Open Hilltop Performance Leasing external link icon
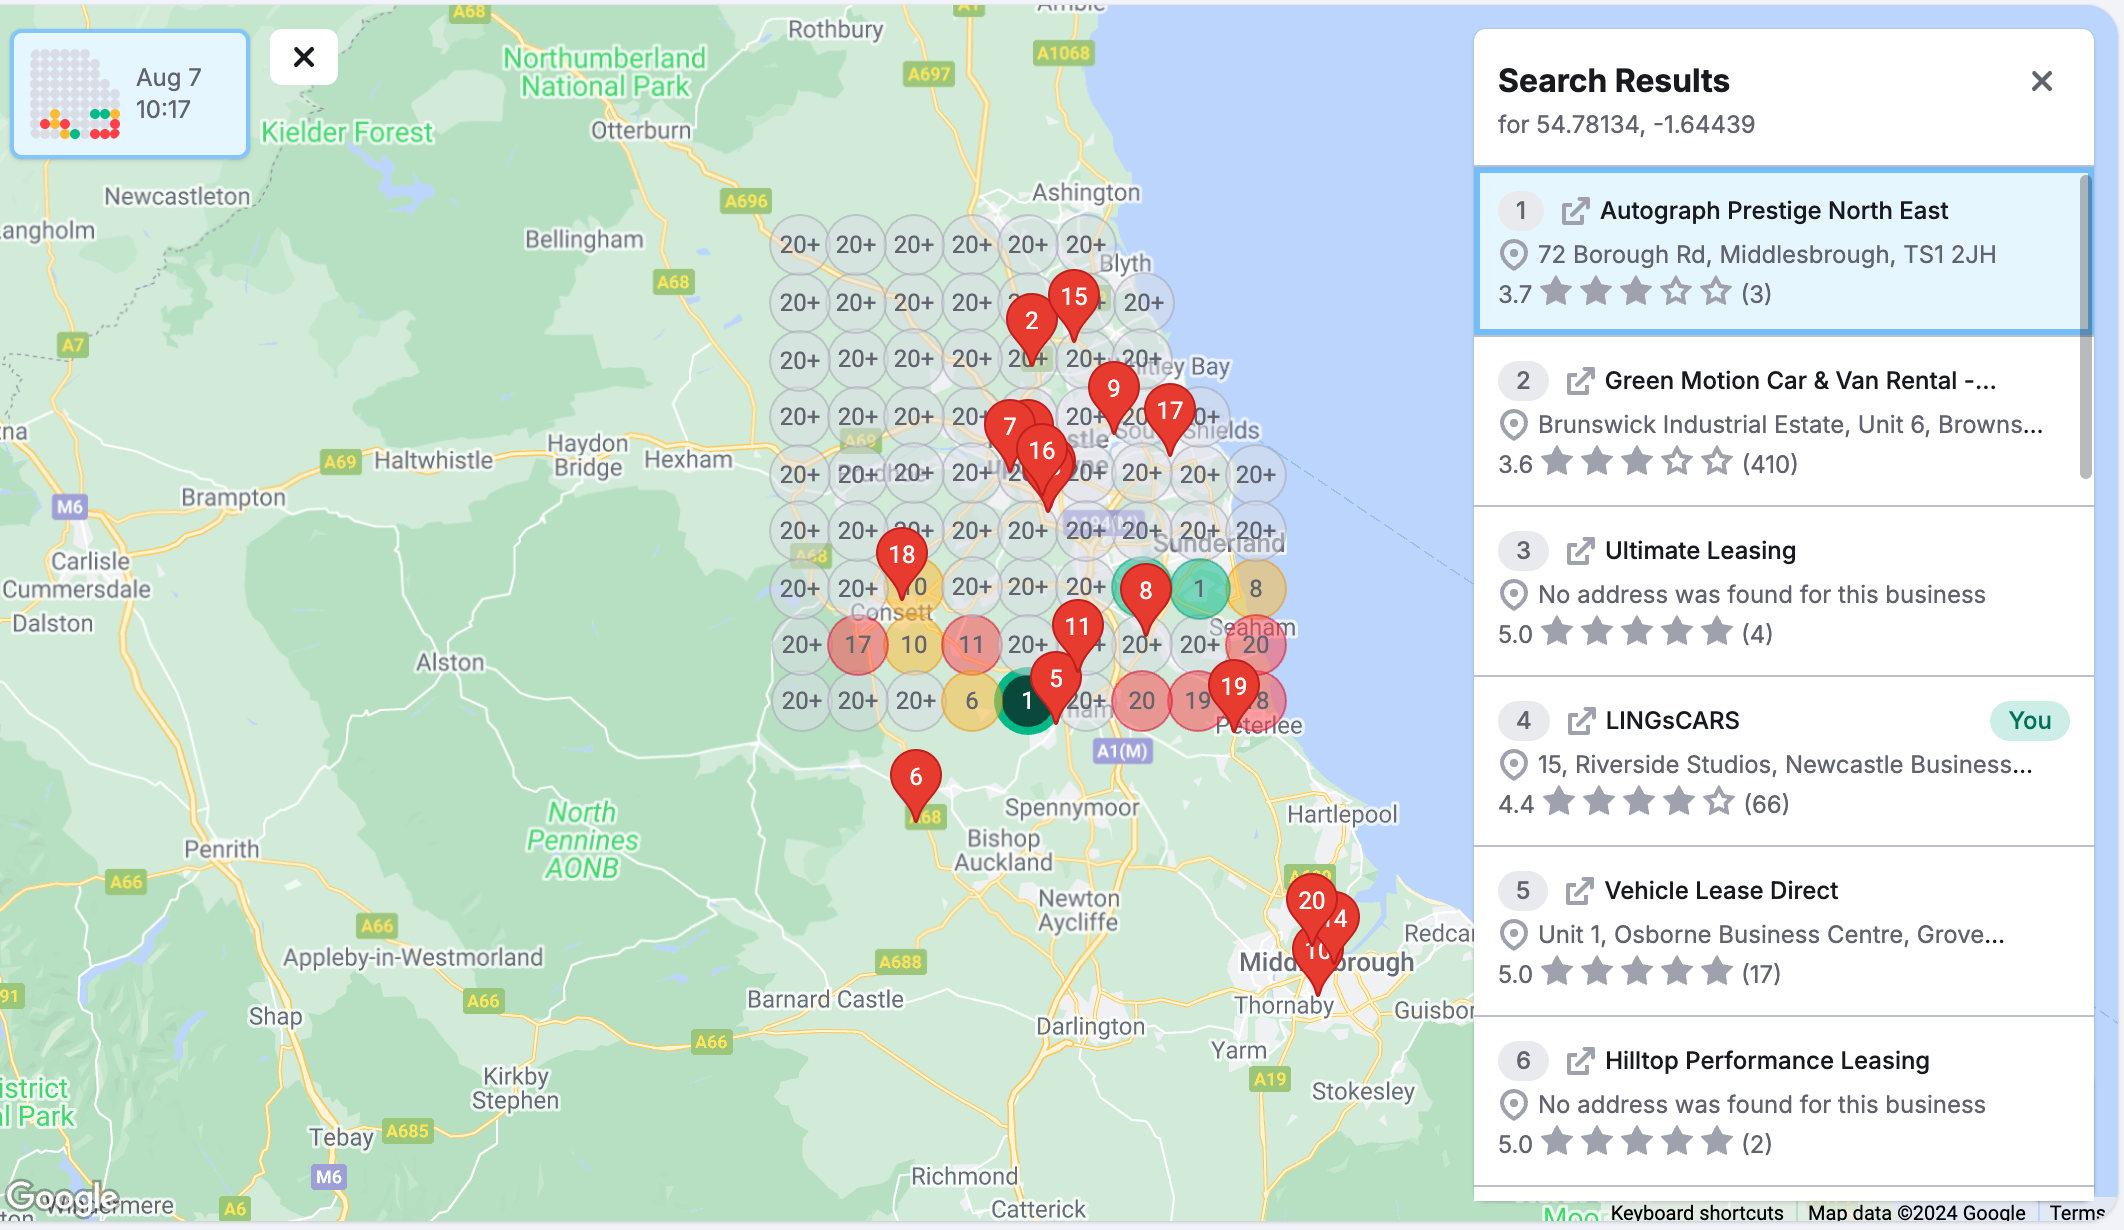Viewport: 2124px width, 1230px height. point(1580,1061)
